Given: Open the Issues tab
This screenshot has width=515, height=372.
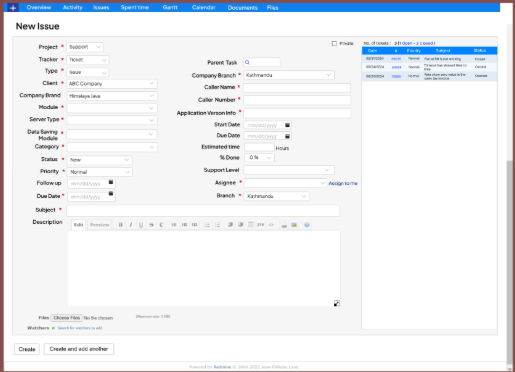Looking at the screenshot, I should click(101, 7).
